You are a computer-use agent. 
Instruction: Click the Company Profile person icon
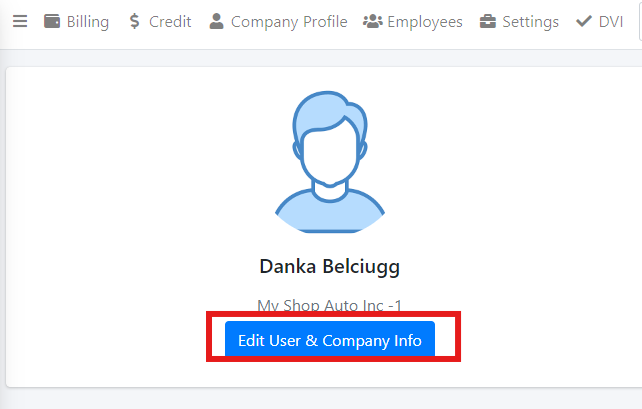[217, 21]
